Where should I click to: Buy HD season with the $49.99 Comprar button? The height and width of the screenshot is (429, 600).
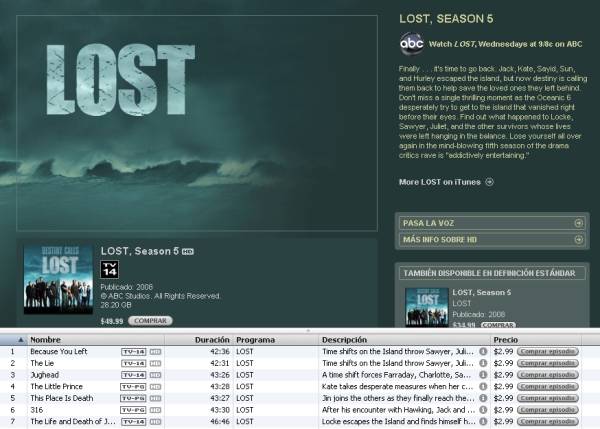150,321
